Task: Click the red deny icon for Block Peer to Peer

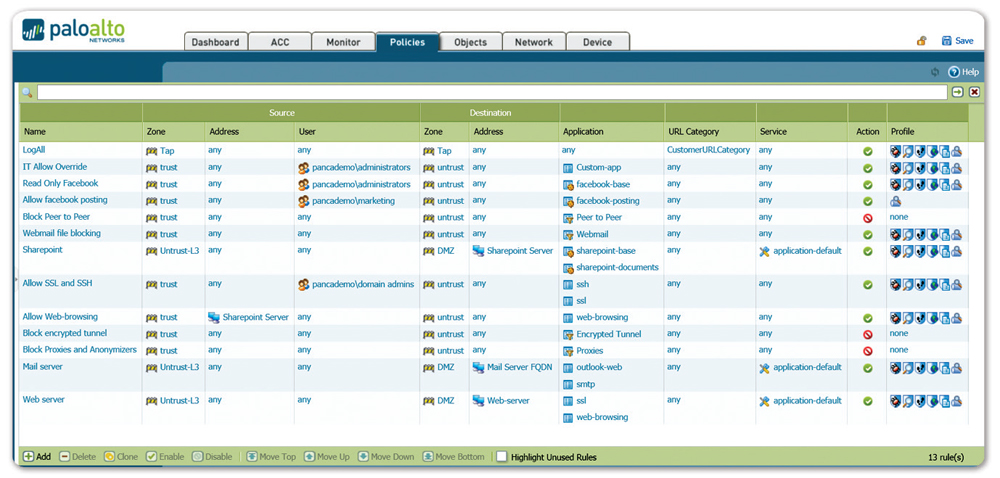Action: 868,217
